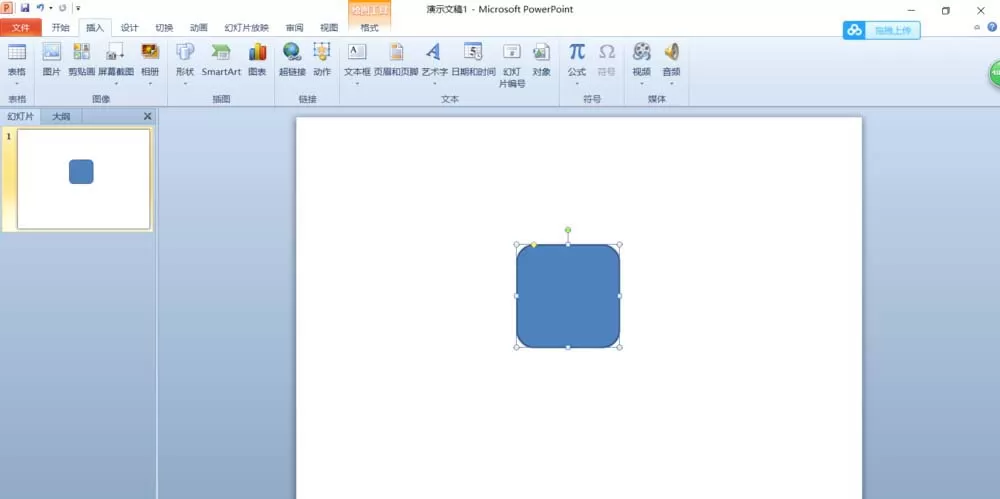Expand the 视频 dropdown arrow
1000x499 pixels.
[642, 83]
